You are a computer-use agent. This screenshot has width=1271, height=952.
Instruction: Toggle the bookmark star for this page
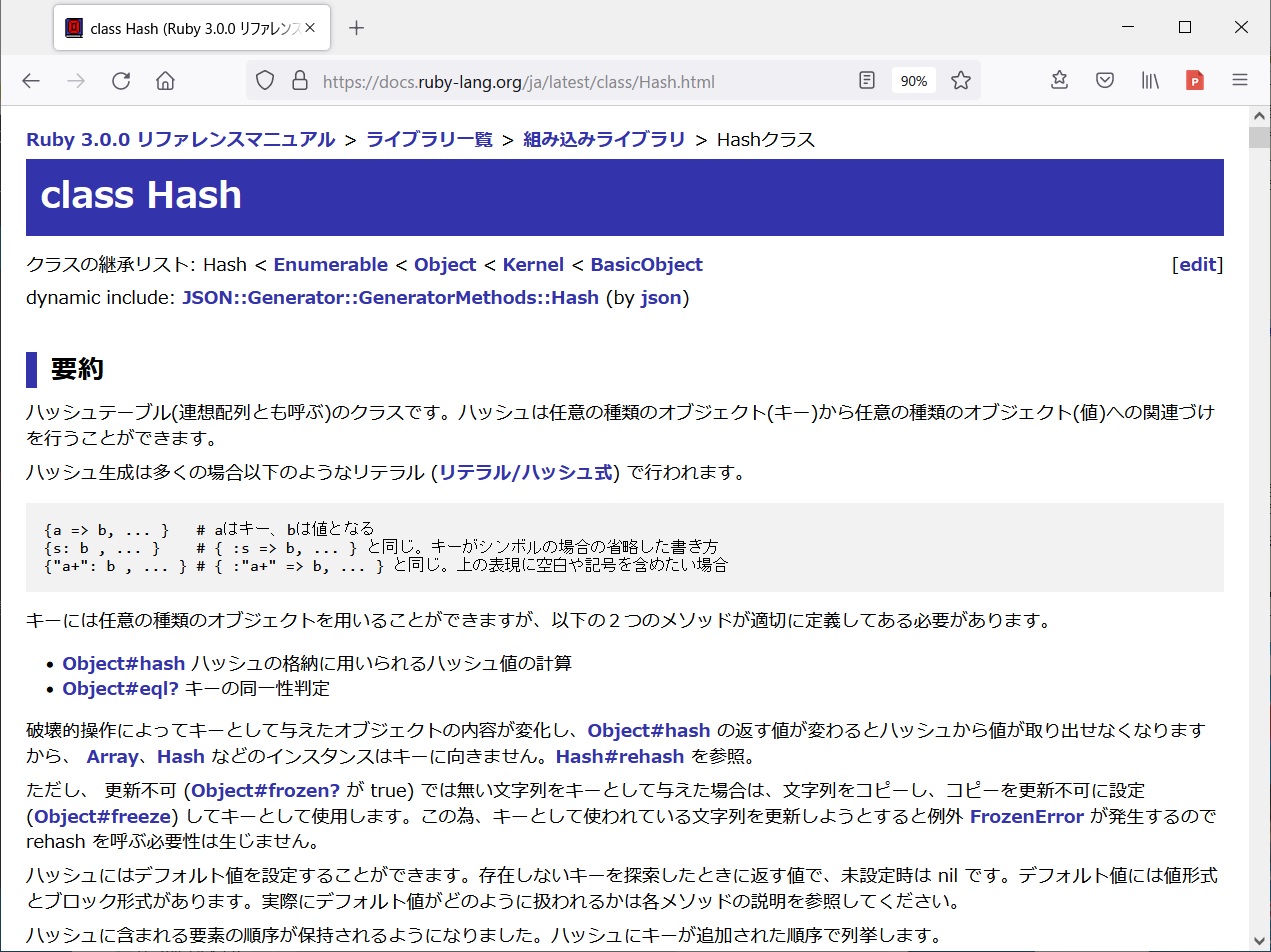(961, 80)
